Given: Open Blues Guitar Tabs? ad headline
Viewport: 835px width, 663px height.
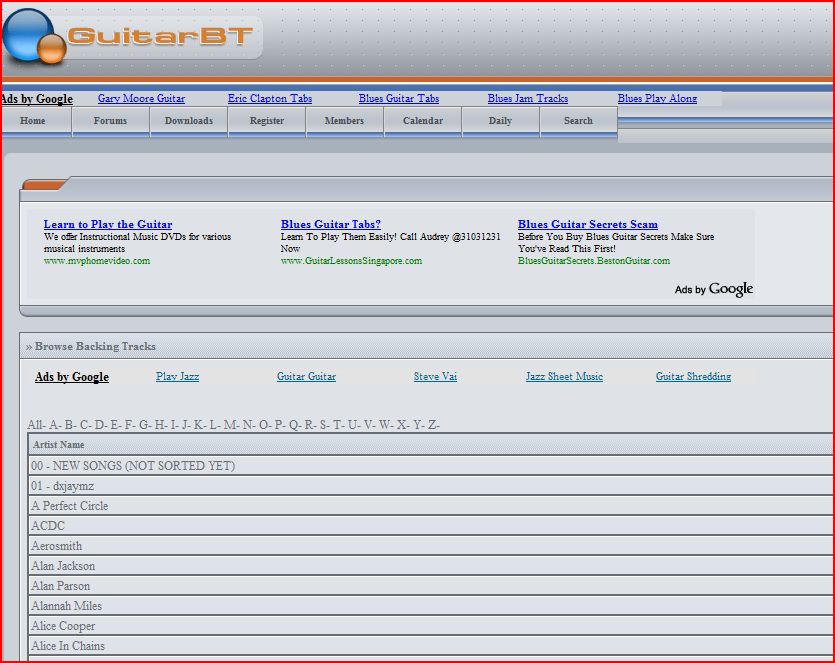Looking at the screenshot, I should (331, 224).
